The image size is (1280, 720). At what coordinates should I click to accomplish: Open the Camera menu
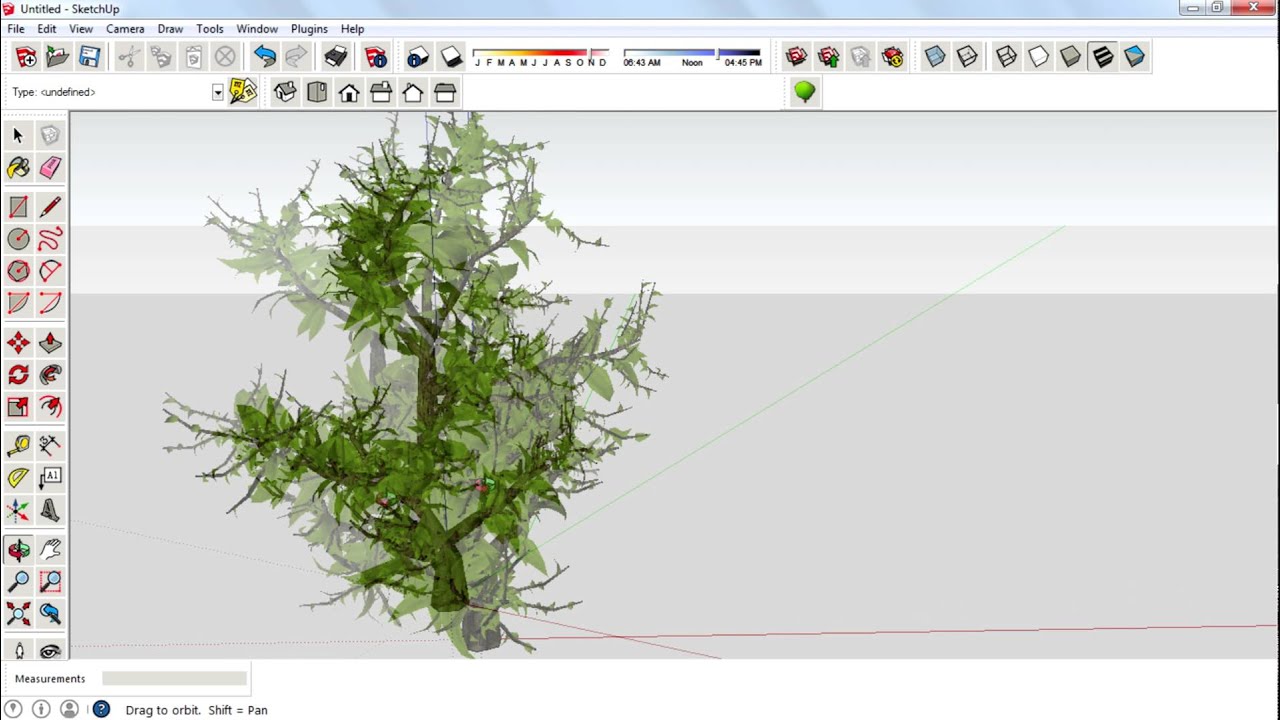(125, 29)
